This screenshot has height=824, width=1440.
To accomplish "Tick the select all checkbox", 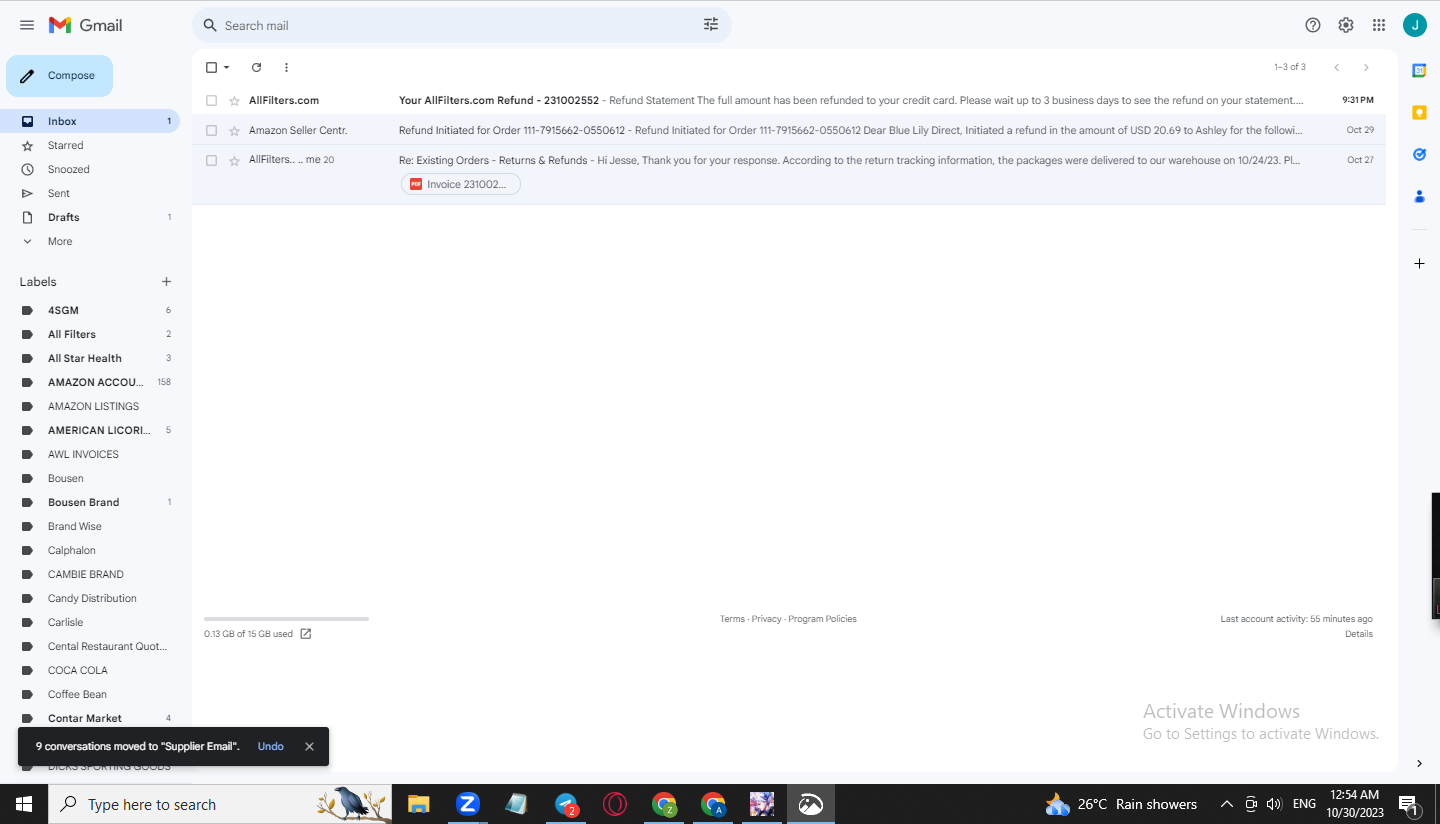I will [211, 67].
